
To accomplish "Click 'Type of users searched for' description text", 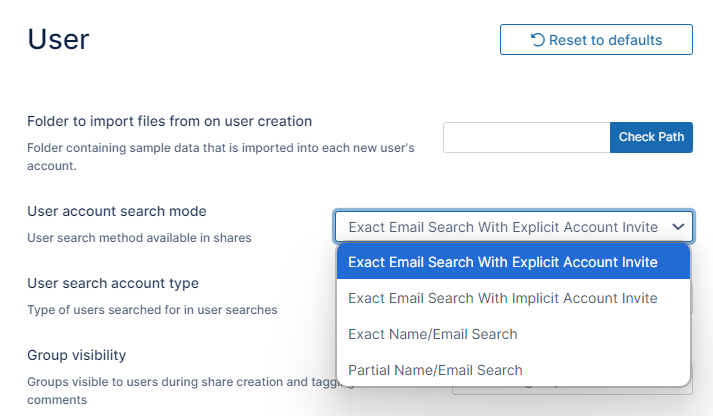I will (x=152, y=310).
